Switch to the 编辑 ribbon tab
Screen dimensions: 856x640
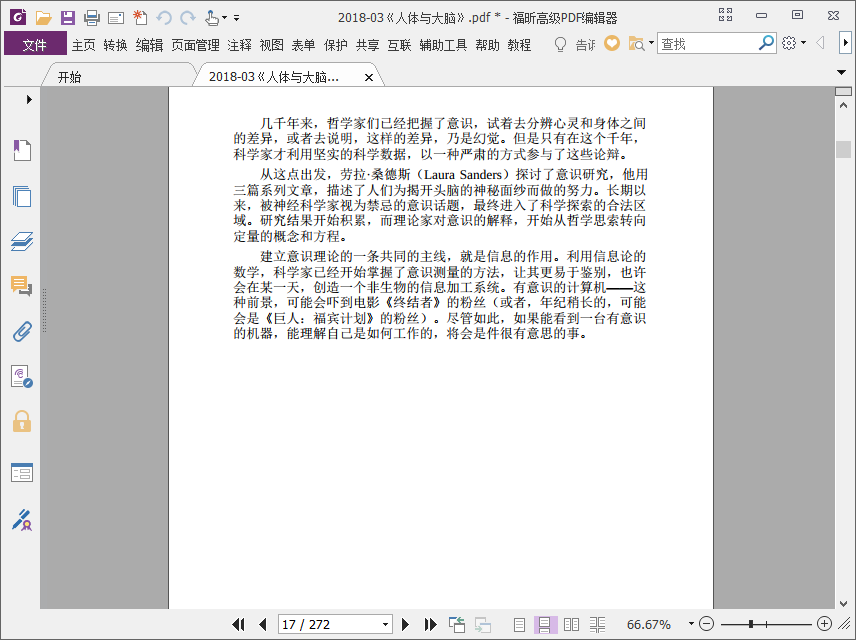coord(149,45)
